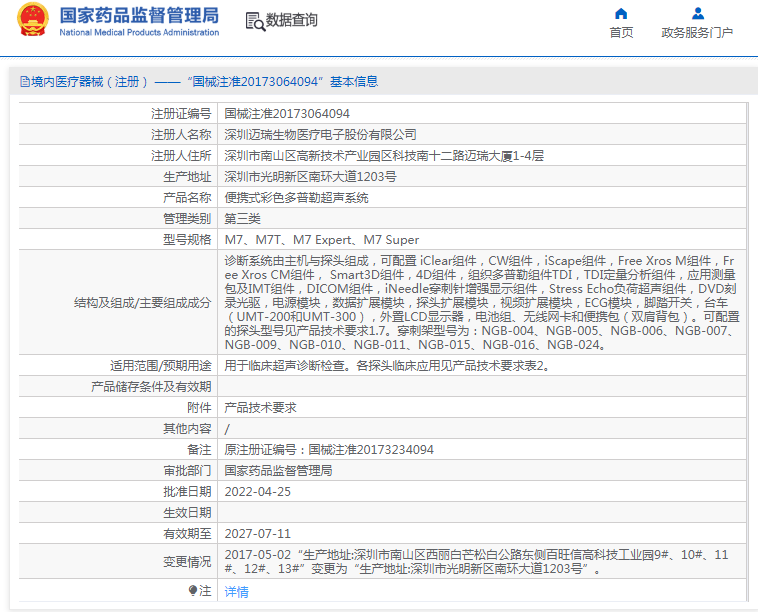The width and height of the screenshot is (758, 612).
Task: Click the 附件 row label
Action: click(199, 408)
